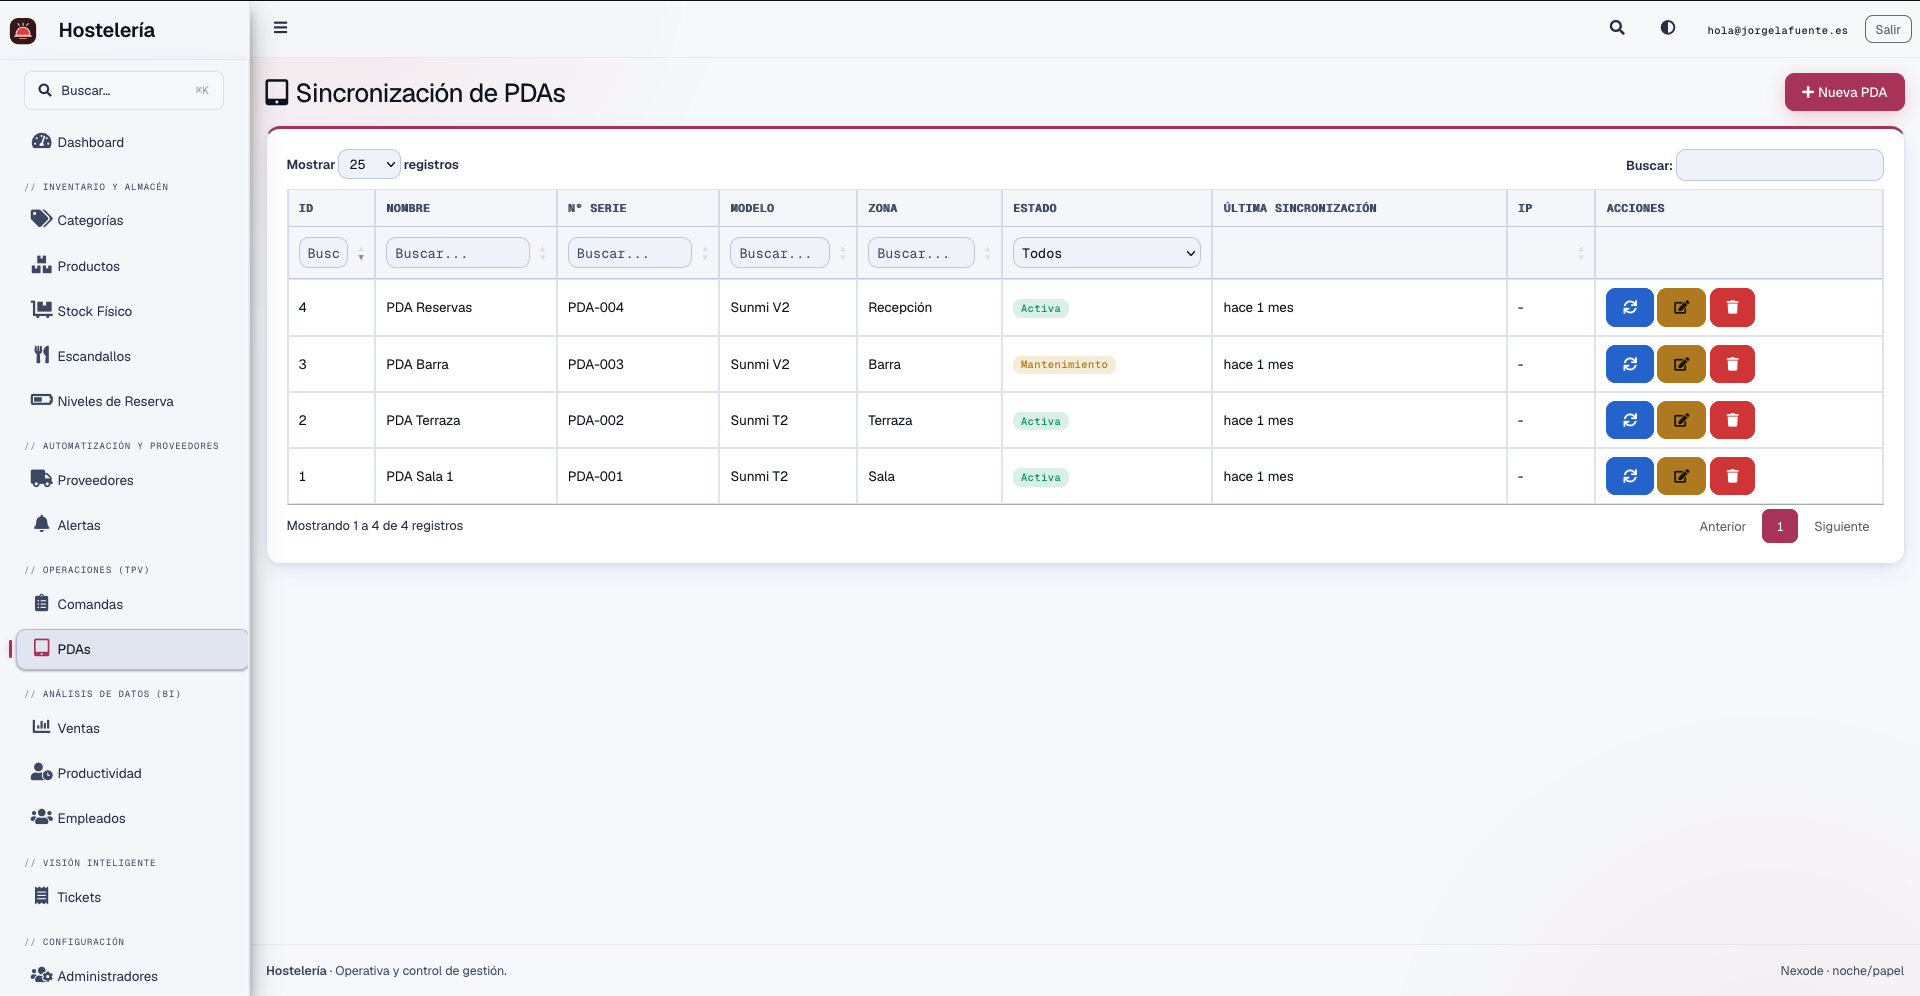1920x996 pixels.
Task: Sync the PDA Sala 1 device
Action: (1629, 476)
